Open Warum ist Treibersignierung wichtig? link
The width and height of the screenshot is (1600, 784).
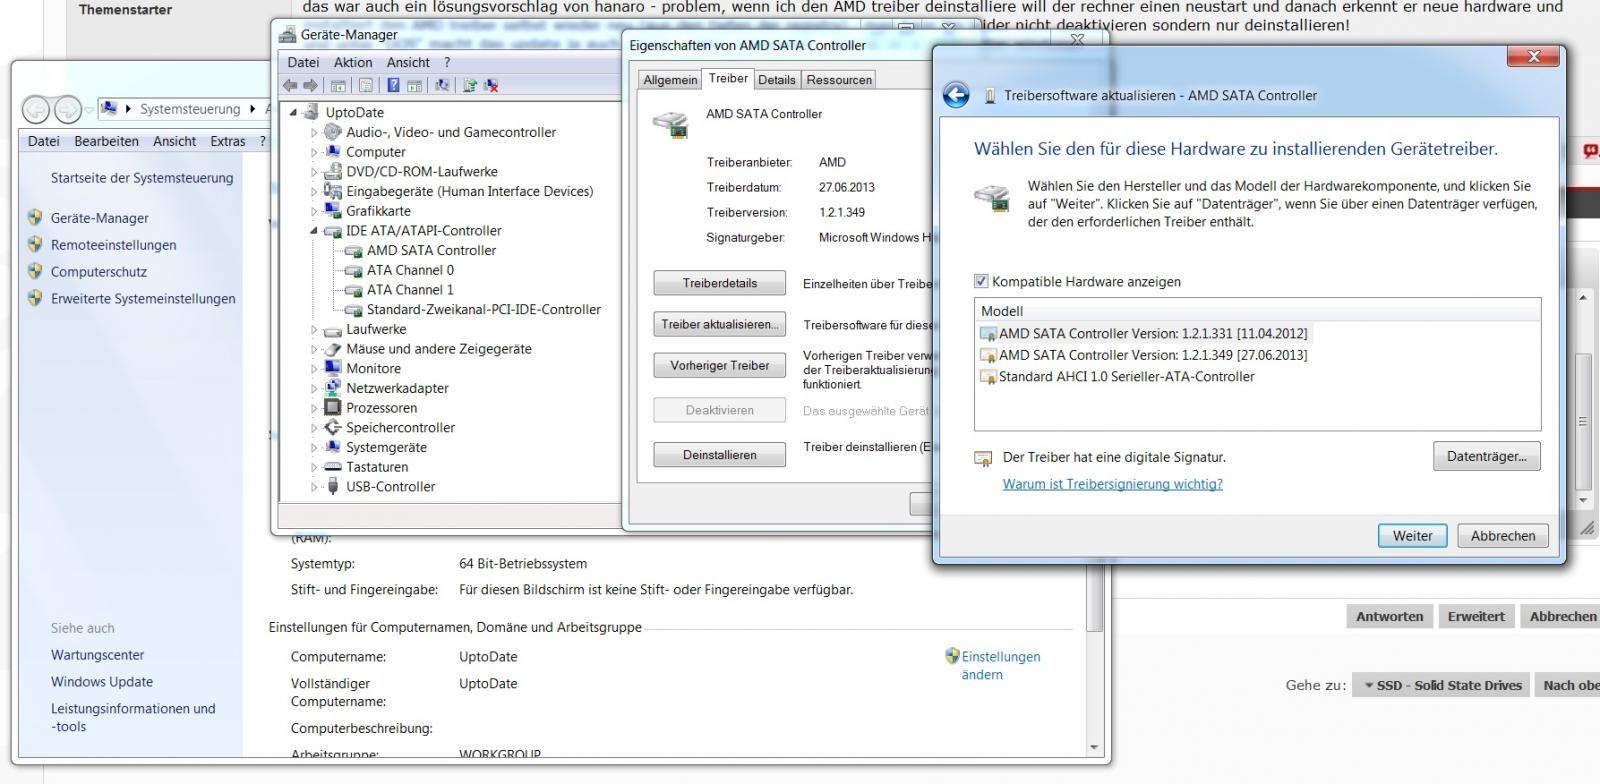[x=1112, y=484]
